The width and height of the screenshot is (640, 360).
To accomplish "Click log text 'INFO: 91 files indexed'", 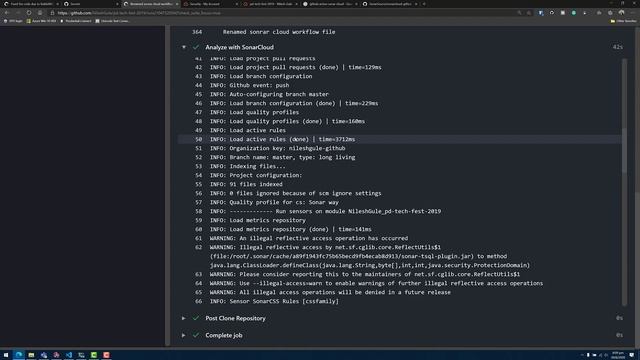I will point(246,184).
